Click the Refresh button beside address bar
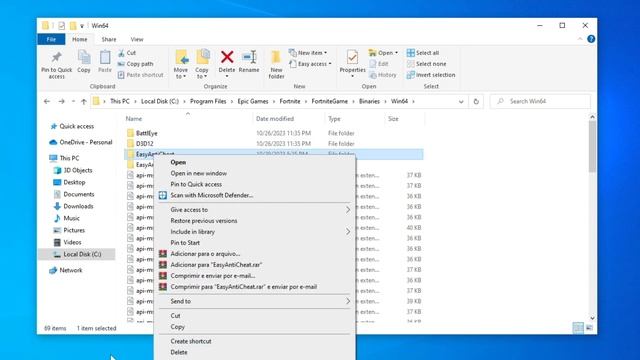Image resolution: width=640 pixels, height=360 pixels. point(476,102)
